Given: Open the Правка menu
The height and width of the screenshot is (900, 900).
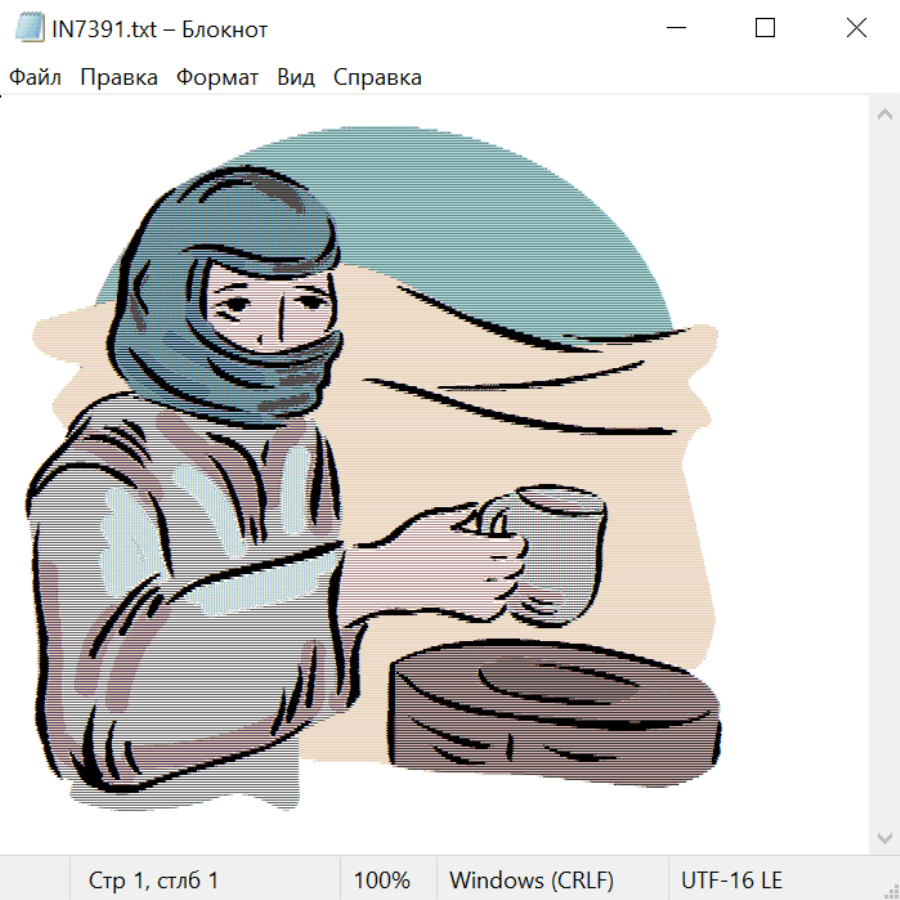Looking at the screenshot, I should pos(119,78).
